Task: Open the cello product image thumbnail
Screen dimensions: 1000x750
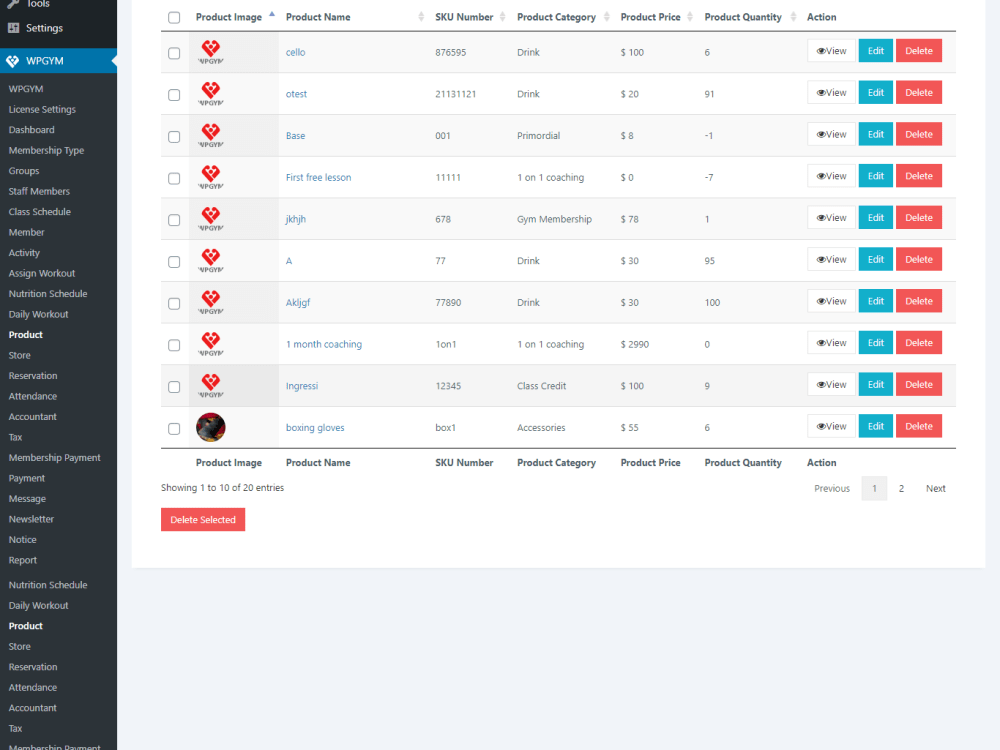Action: pos(211,52)
